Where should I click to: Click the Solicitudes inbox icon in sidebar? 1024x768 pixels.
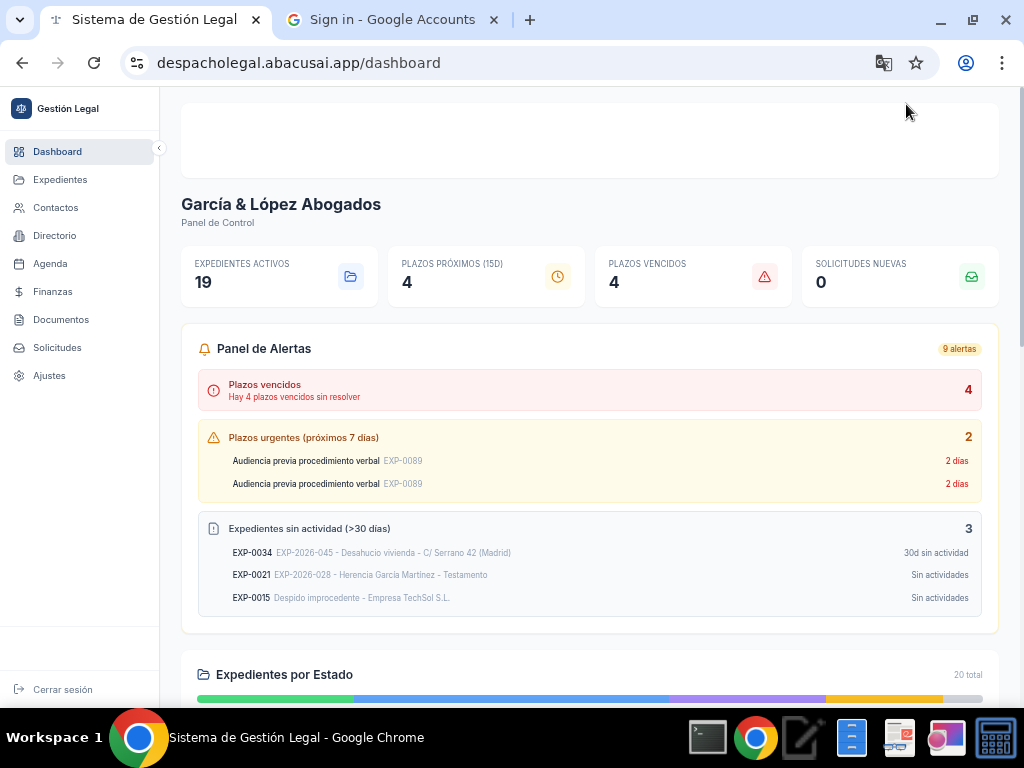point(19,348)
